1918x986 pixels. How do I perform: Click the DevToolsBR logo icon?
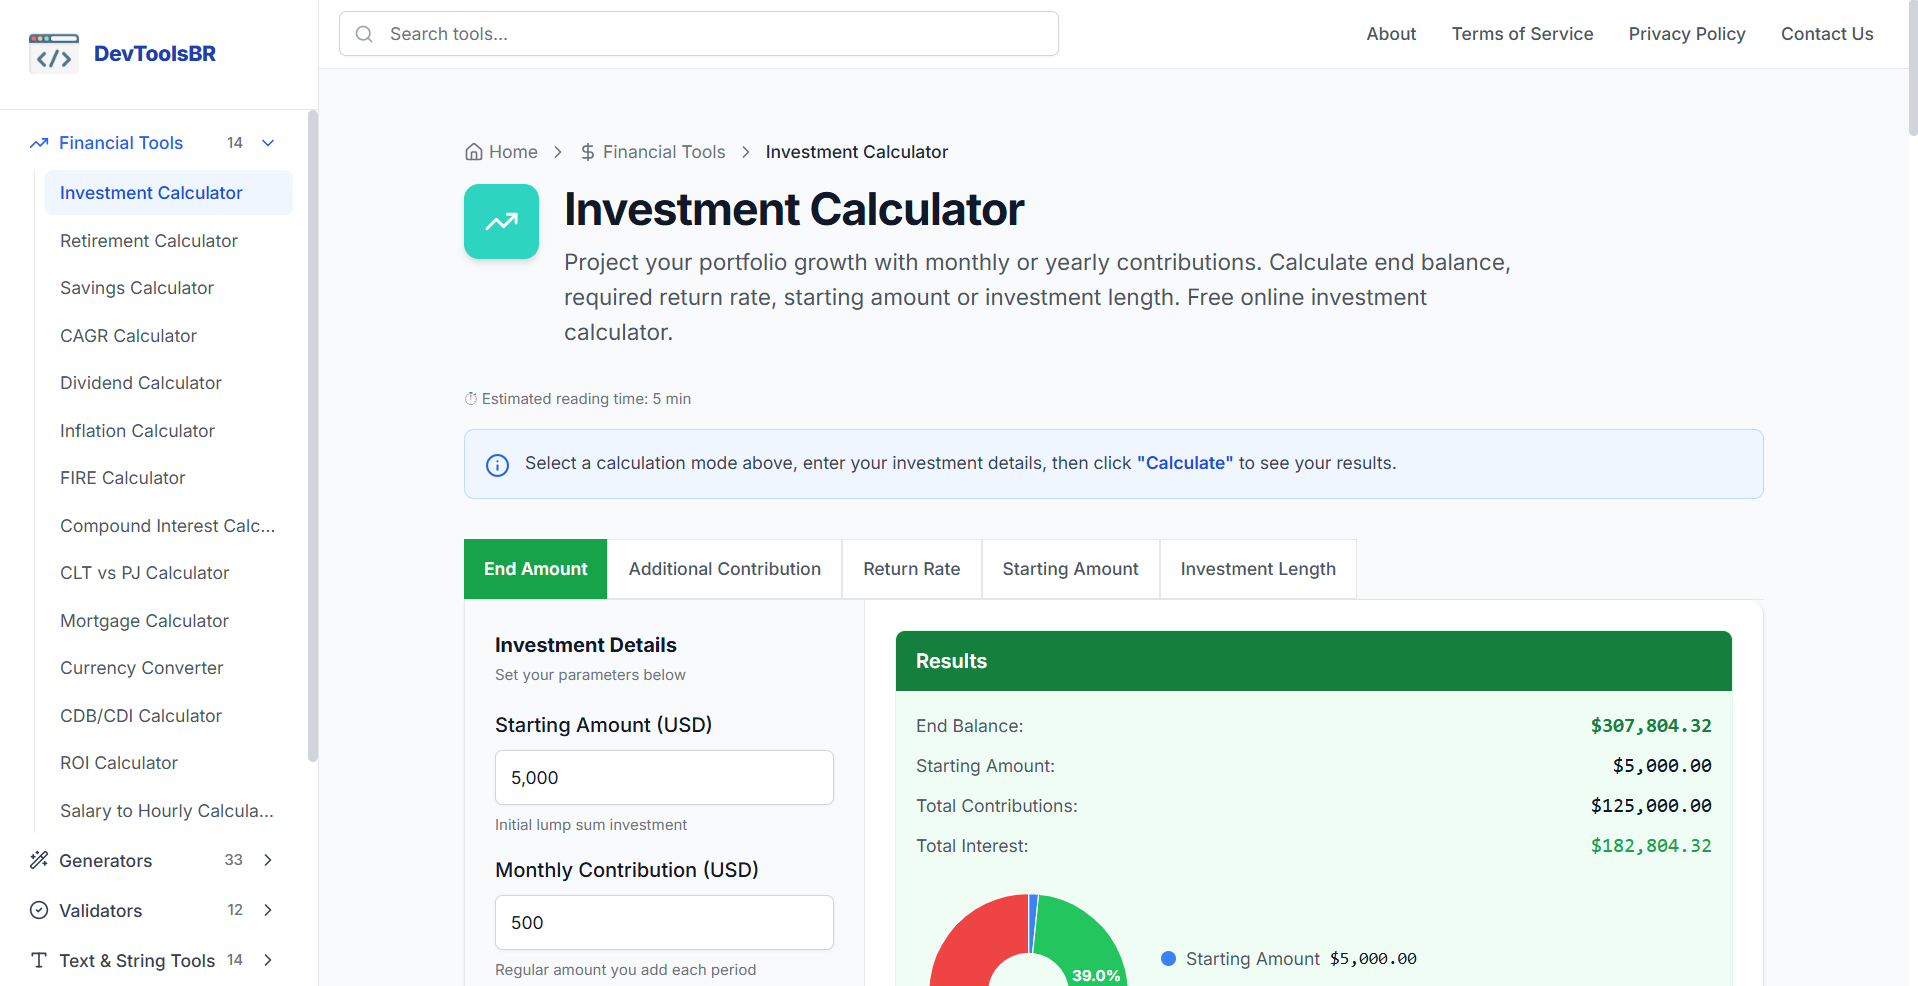pyautogui.click(x=53, y=52)
